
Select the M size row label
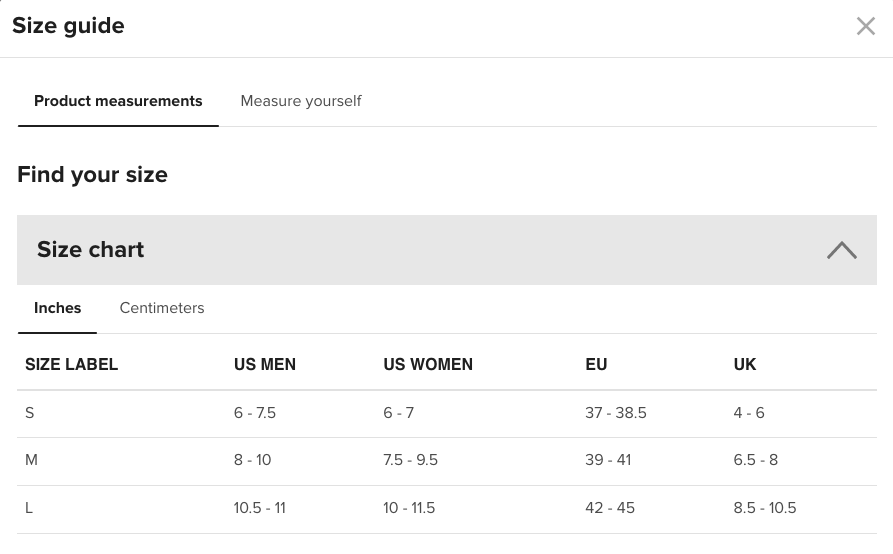point(31,460)
